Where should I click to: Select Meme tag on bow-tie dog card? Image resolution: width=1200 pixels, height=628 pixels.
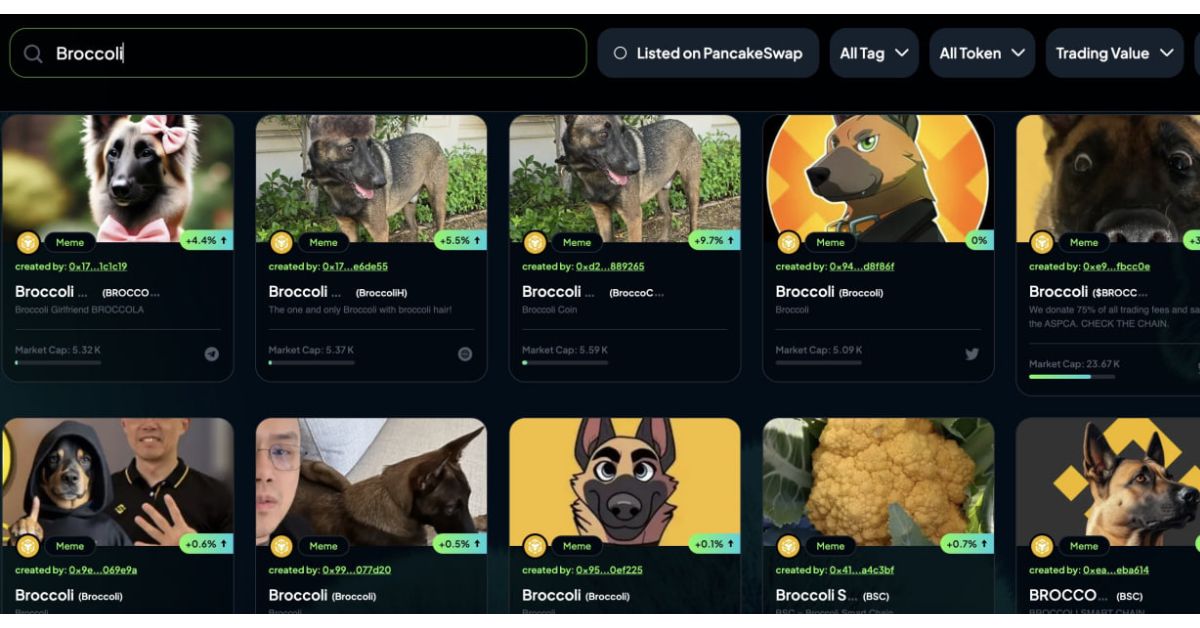pos(70,242)
